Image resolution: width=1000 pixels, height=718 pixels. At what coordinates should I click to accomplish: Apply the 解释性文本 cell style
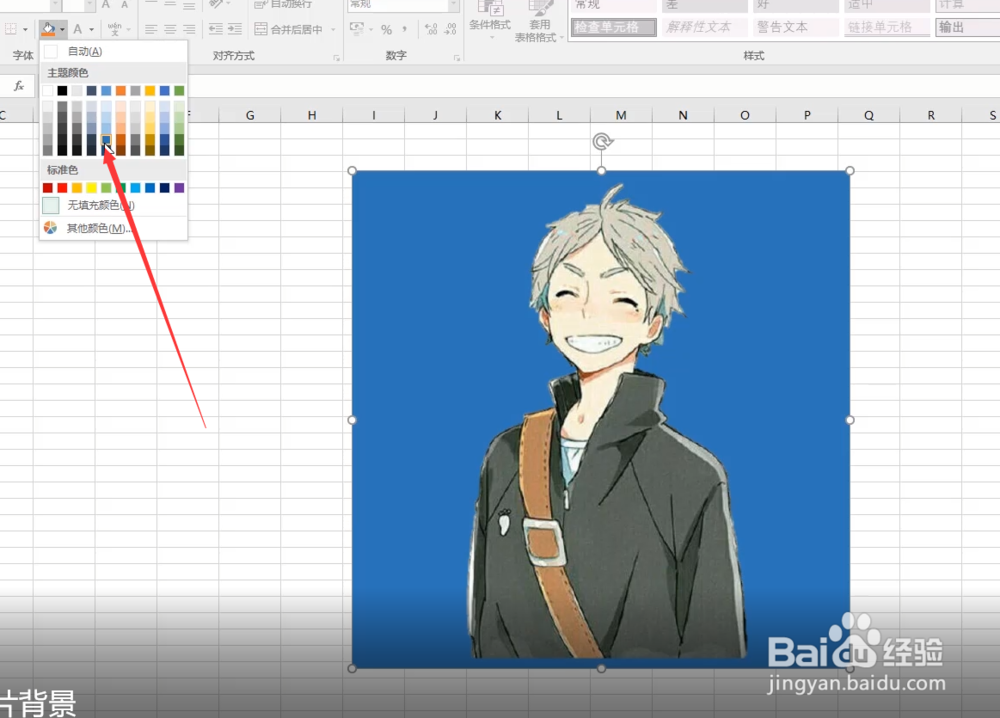(704, 27)
